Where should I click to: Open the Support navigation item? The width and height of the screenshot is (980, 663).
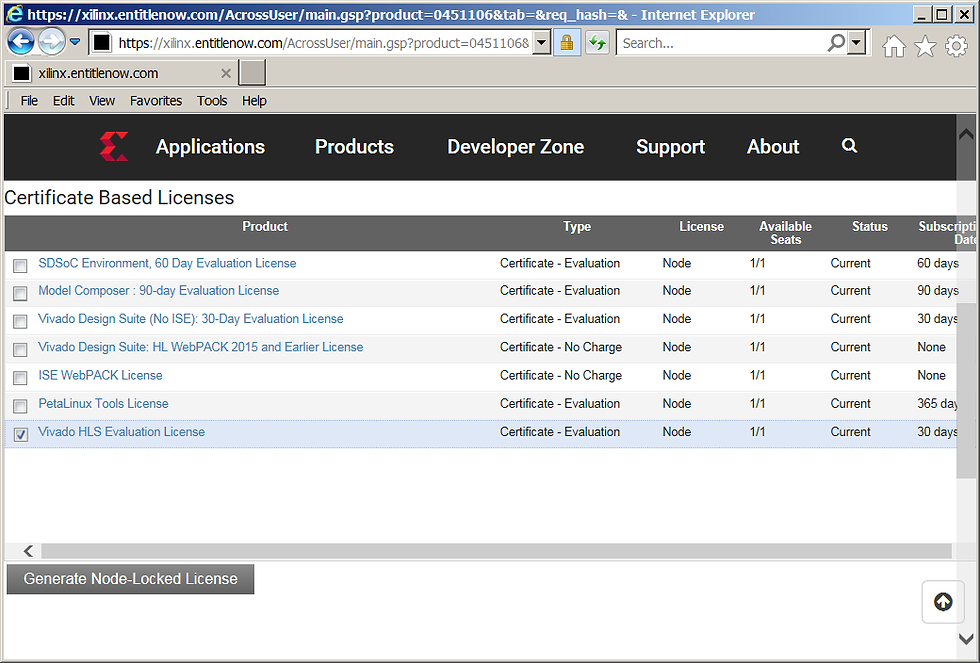[x=670, y=147]
